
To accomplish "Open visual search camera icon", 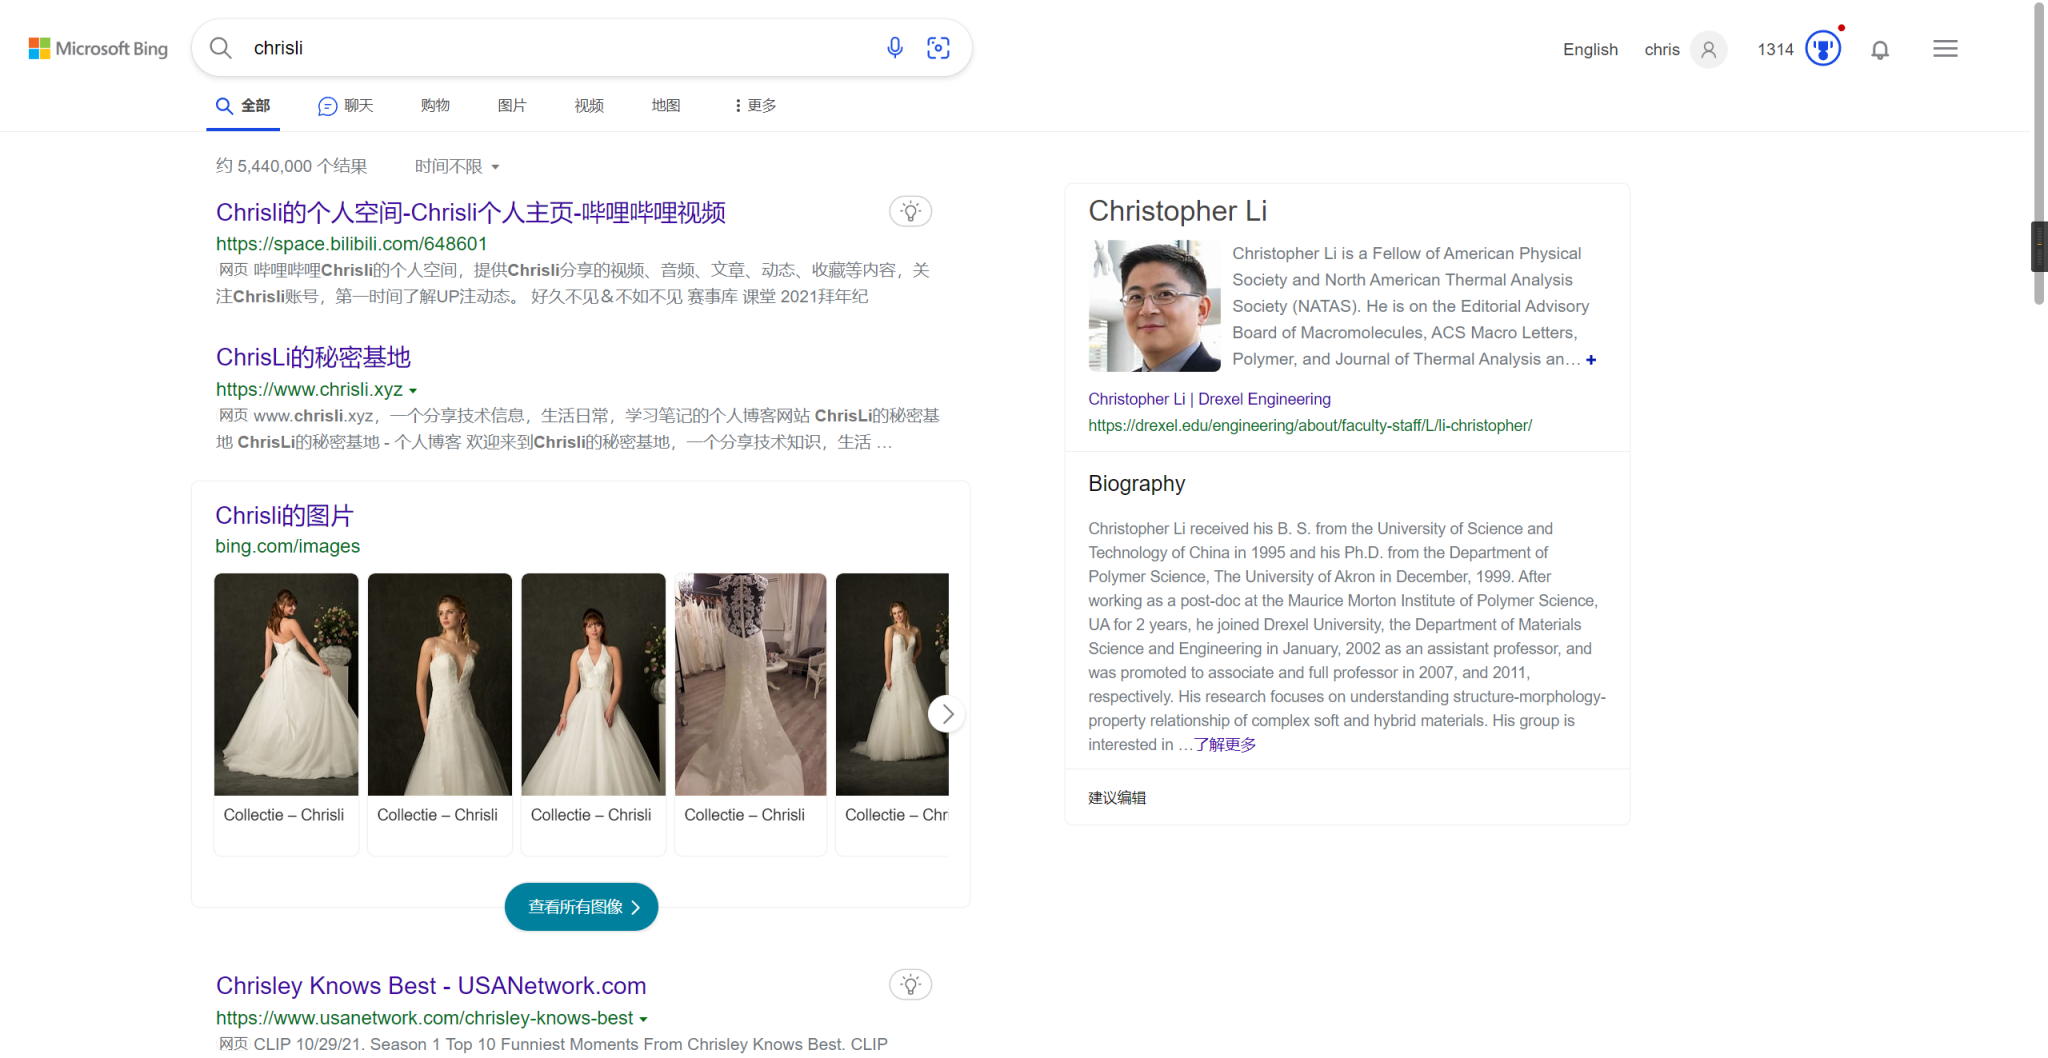I will coord(938,48).
